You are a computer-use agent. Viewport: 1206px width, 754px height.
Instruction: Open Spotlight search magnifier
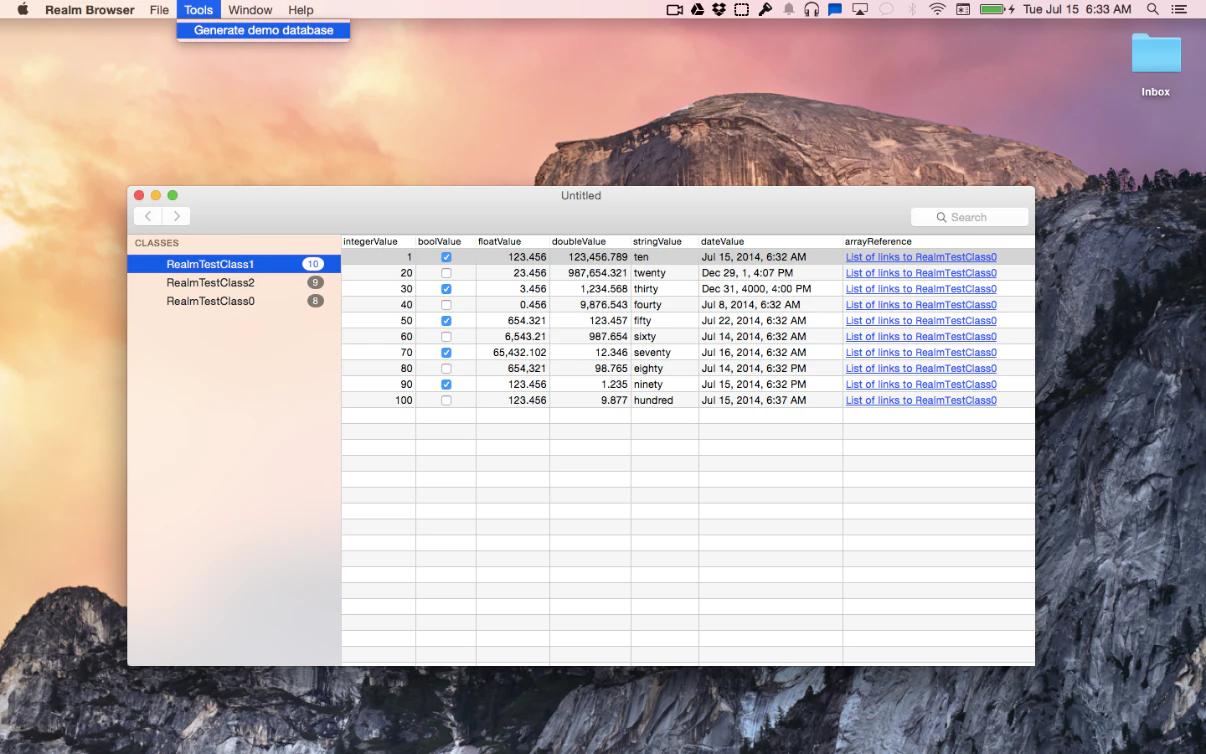1152,10
